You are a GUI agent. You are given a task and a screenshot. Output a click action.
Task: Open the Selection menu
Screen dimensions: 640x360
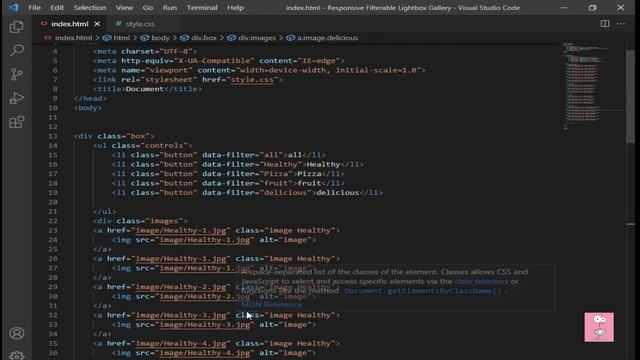[89, 8]
